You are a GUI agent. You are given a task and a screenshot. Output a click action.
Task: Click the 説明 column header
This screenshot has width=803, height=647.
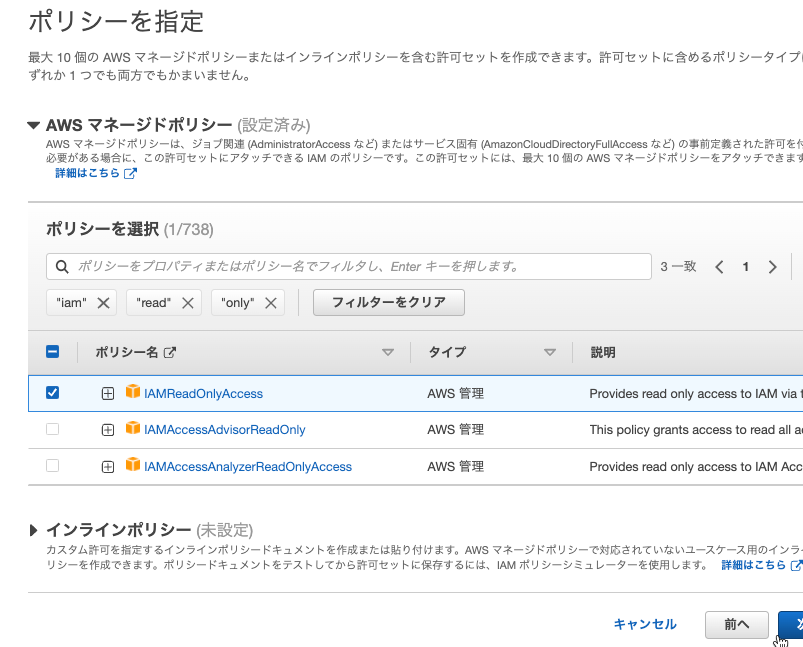[603, 352]
